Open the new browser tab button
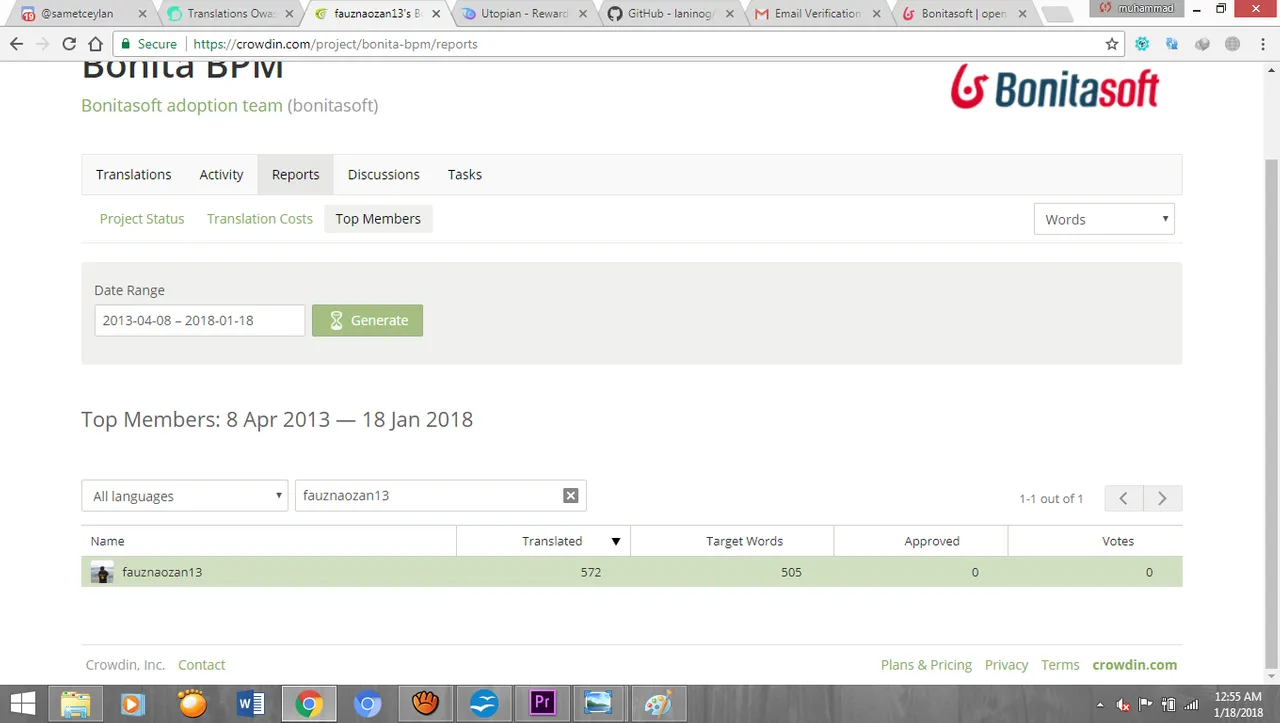 coord(1056,14)
